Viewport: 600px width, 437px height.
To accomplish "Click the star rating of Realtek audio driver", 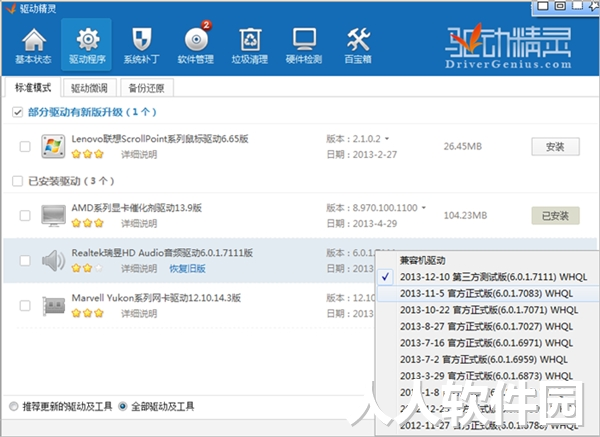I will click(x=88, y=268).
